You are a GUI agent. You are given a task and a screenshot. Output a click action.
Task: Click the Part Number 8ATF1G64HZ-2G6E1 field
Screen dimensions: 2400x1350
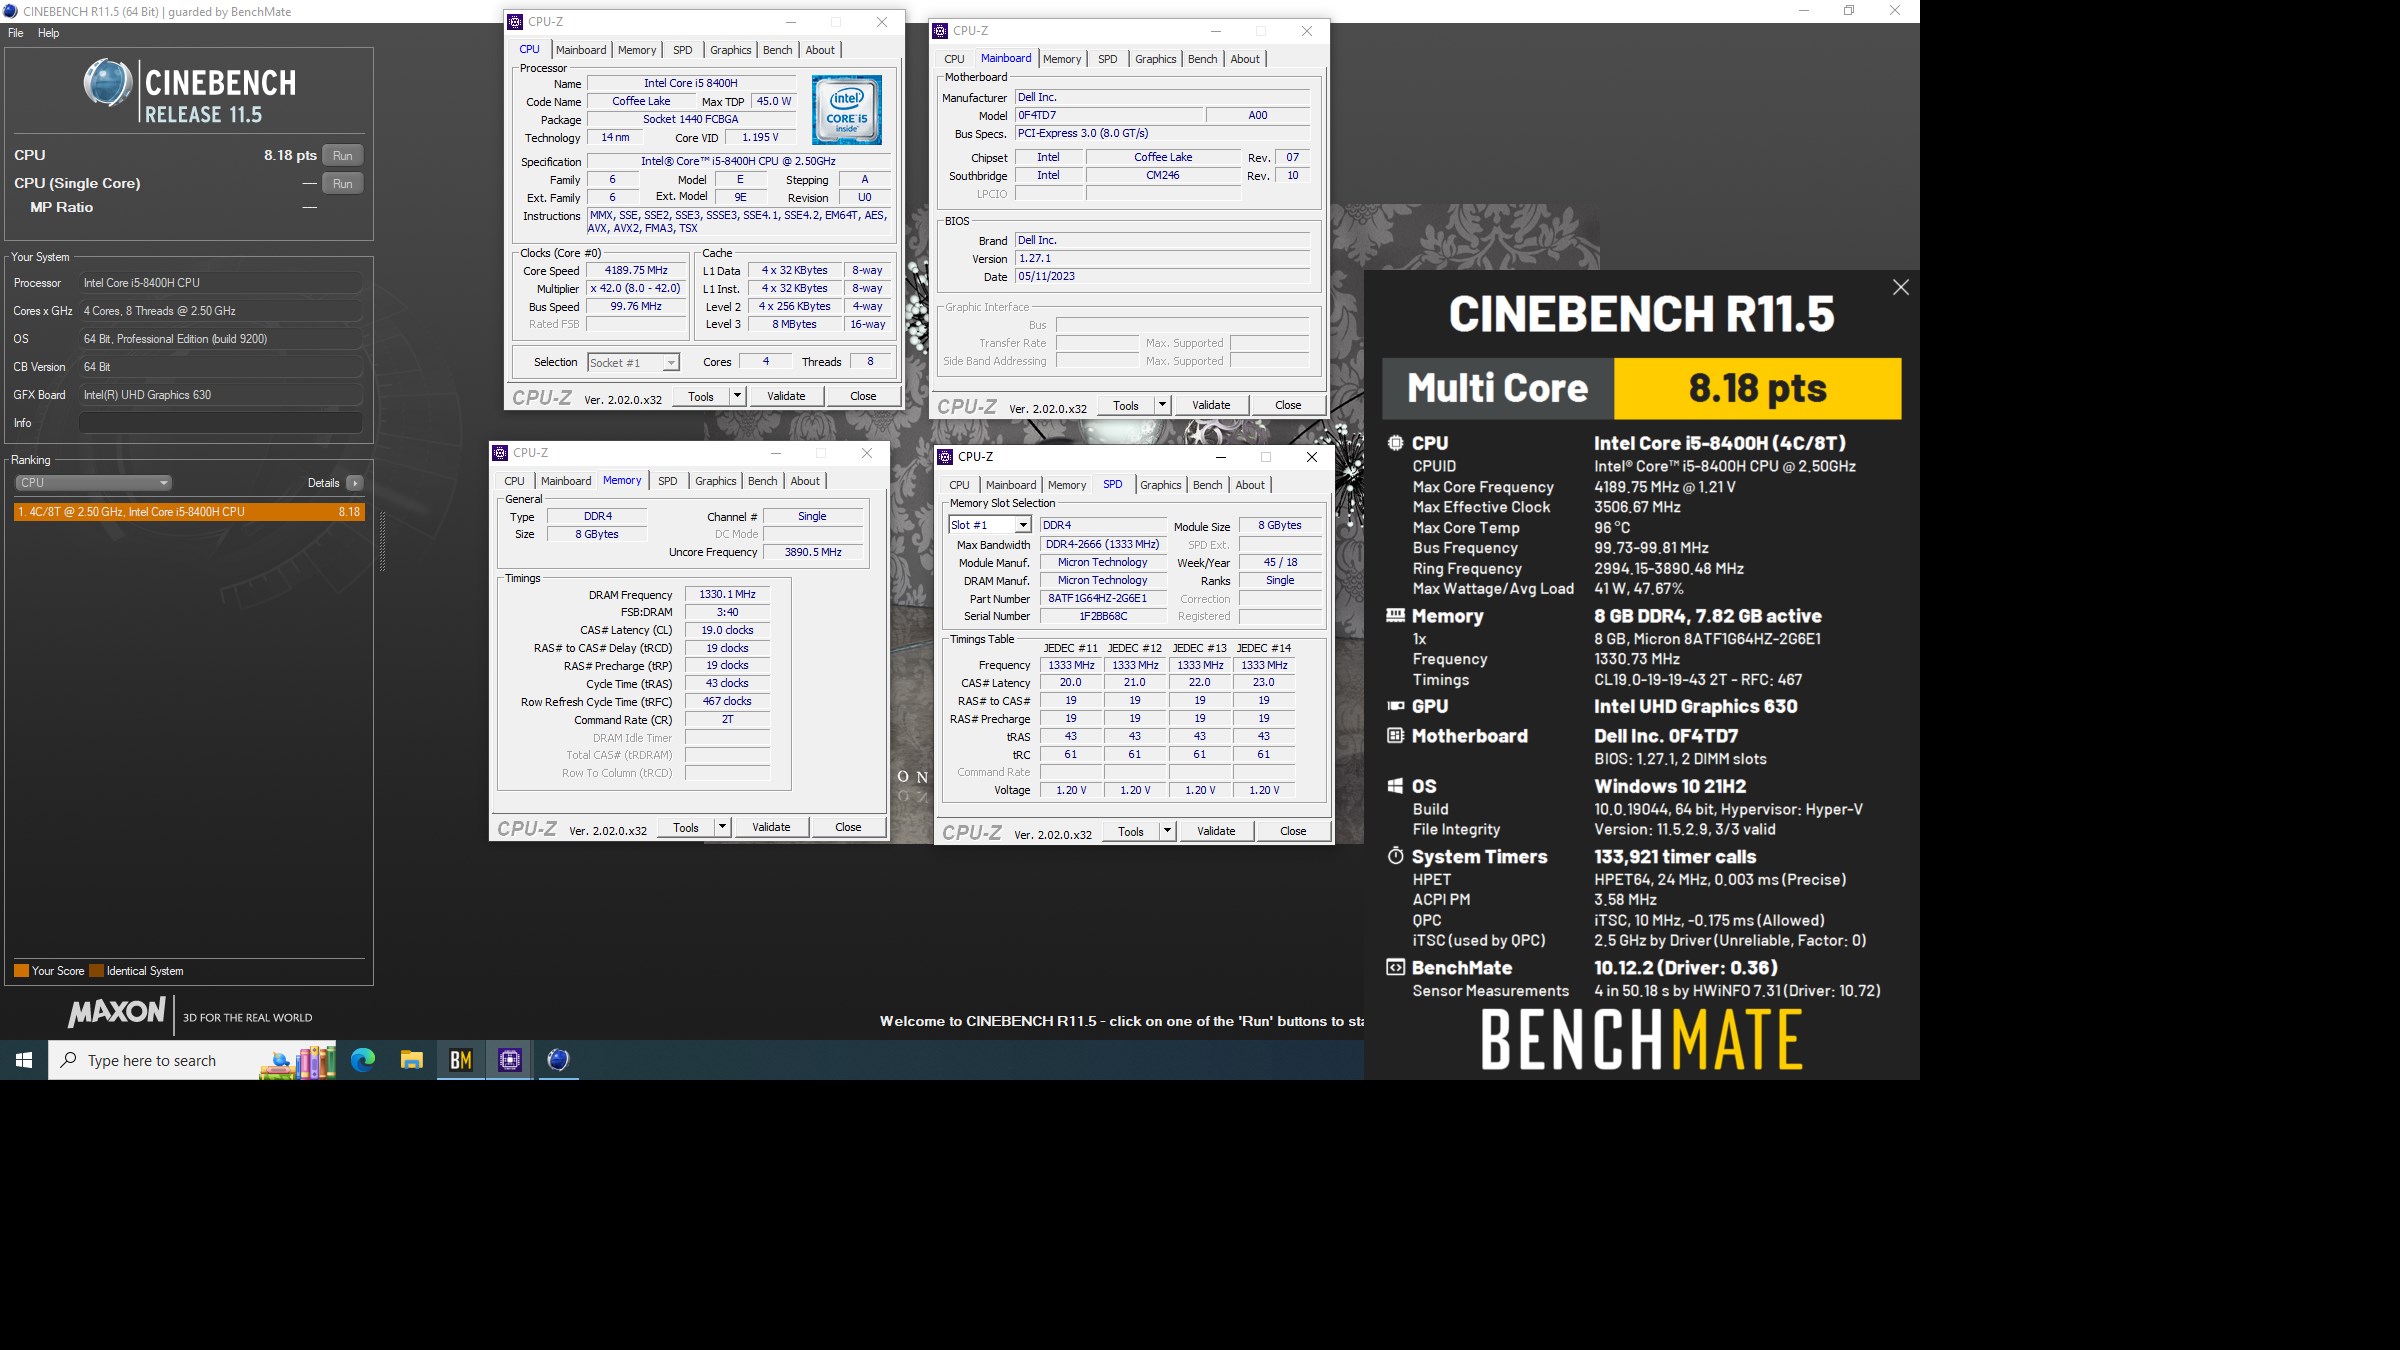point(1103,598)
